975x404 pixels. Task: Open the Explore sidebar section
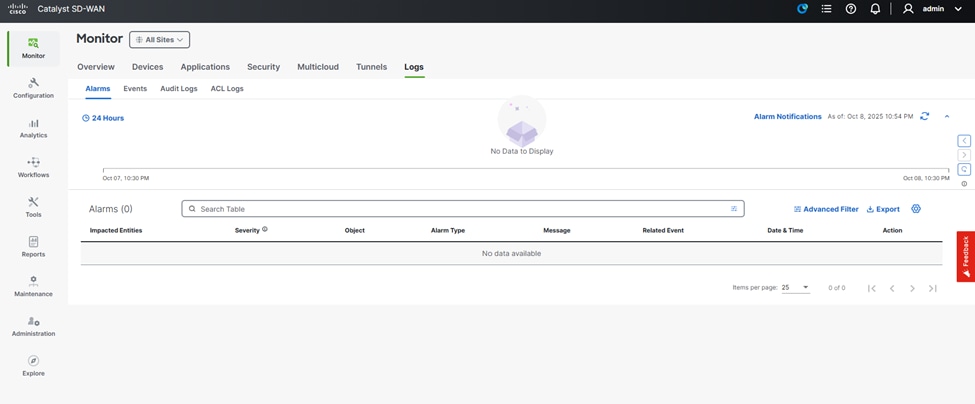coord(34,366)
